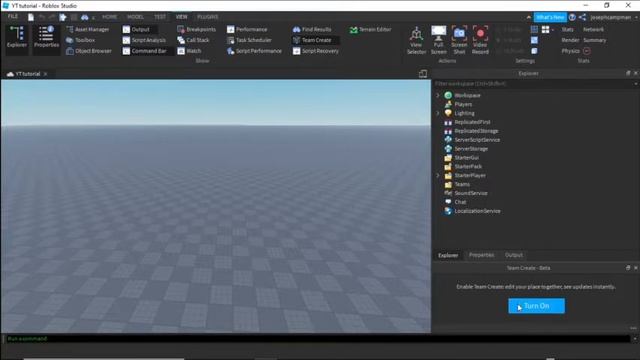
Task: Toggle Physics stats
Action: click(570, 51)
